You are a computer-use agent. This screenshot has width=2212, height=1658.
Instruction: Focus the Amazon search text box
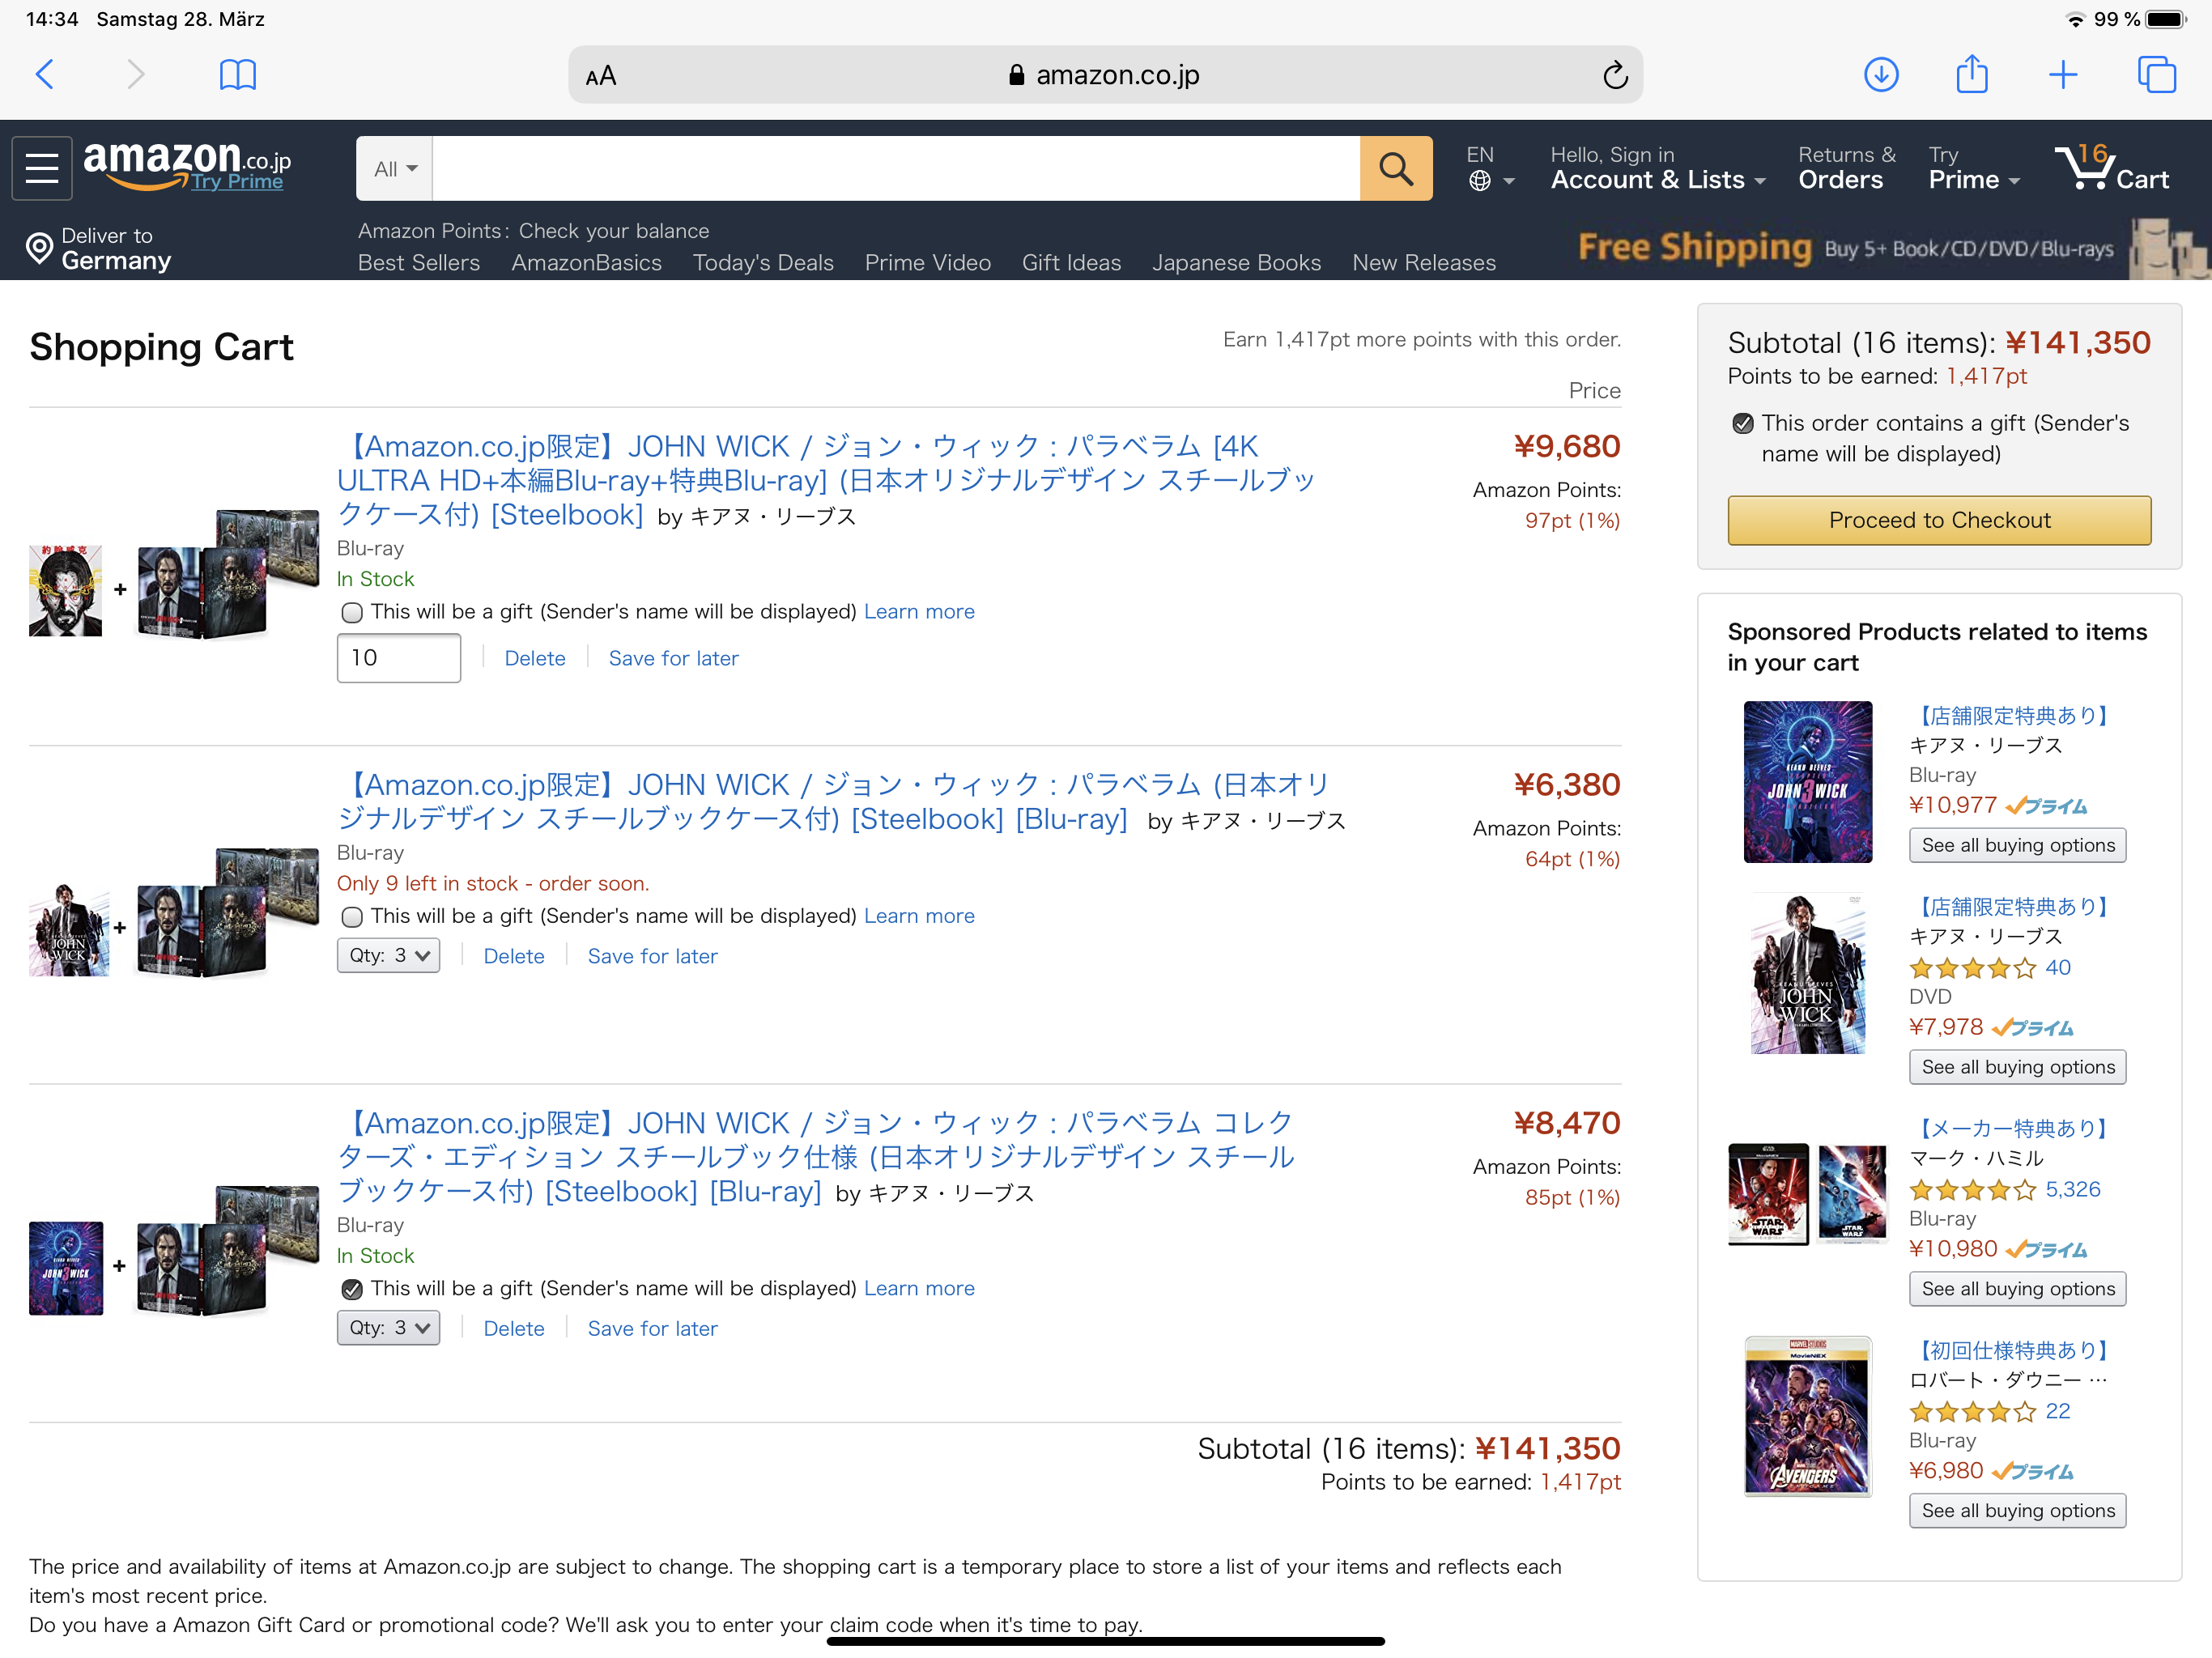pos(896,168)
